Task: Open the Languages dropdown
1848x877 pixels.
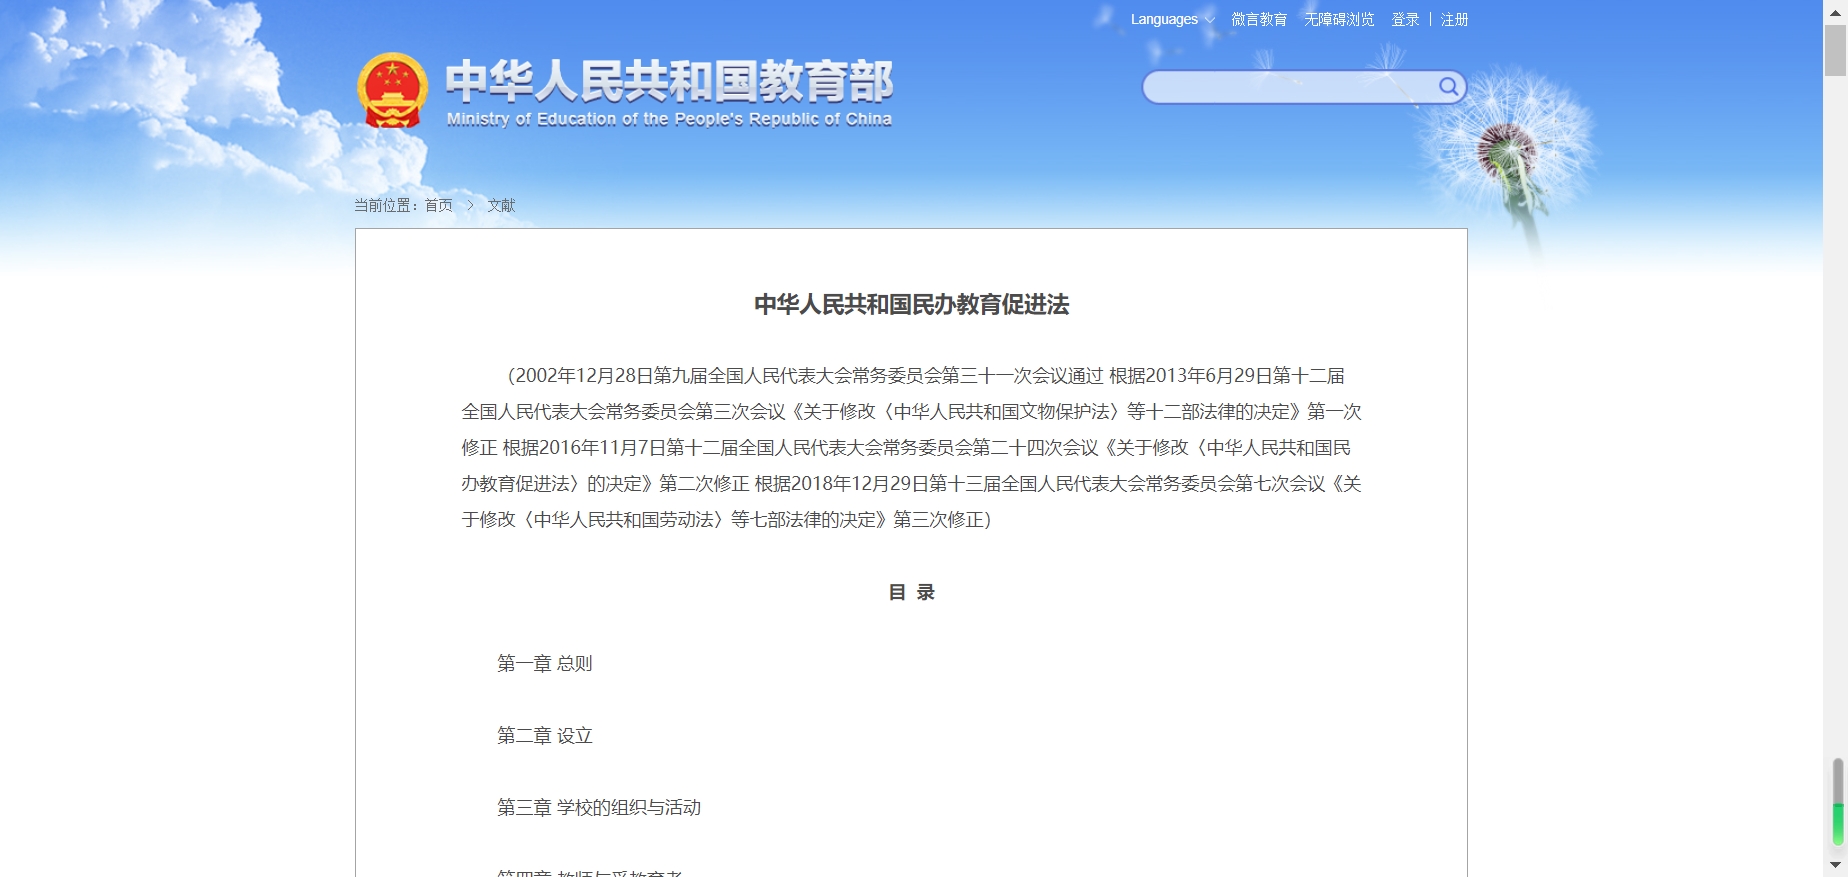Action: click(x=1172, y=19)
